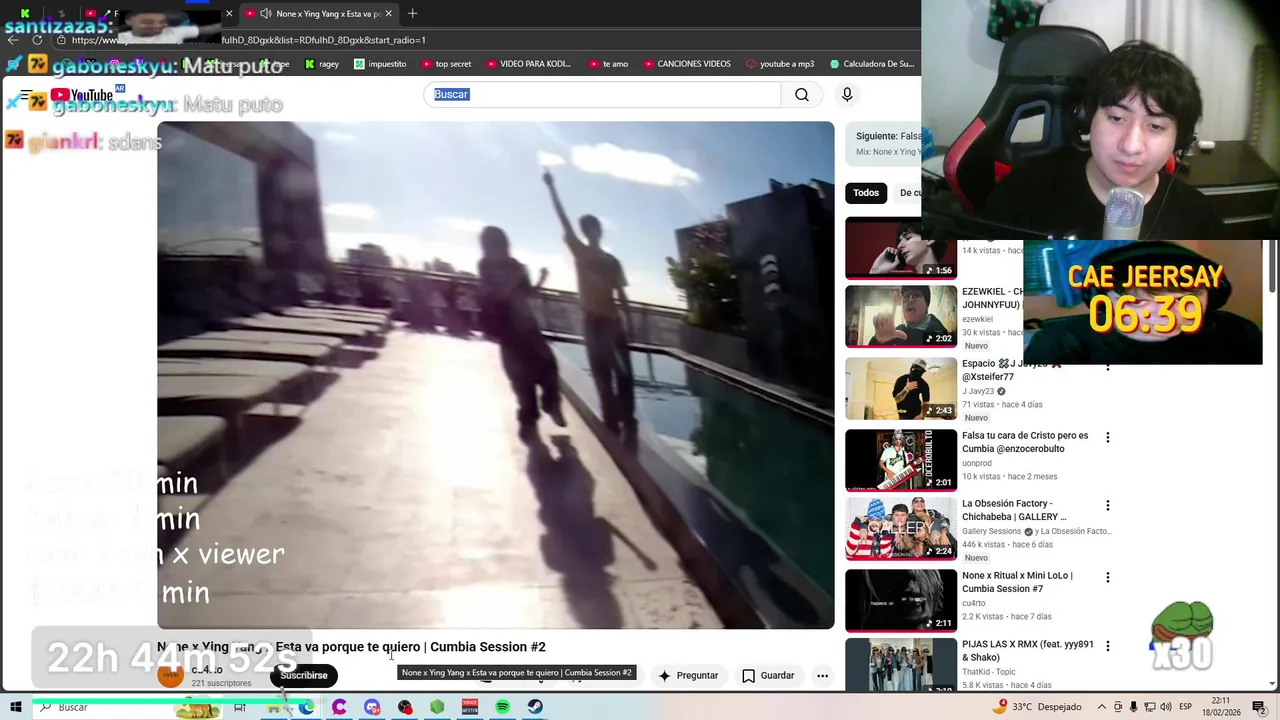Activate voice search microphone icon
Viewport: 1280px width, 720px height.
pyautogui.click(x=847, y=94)
